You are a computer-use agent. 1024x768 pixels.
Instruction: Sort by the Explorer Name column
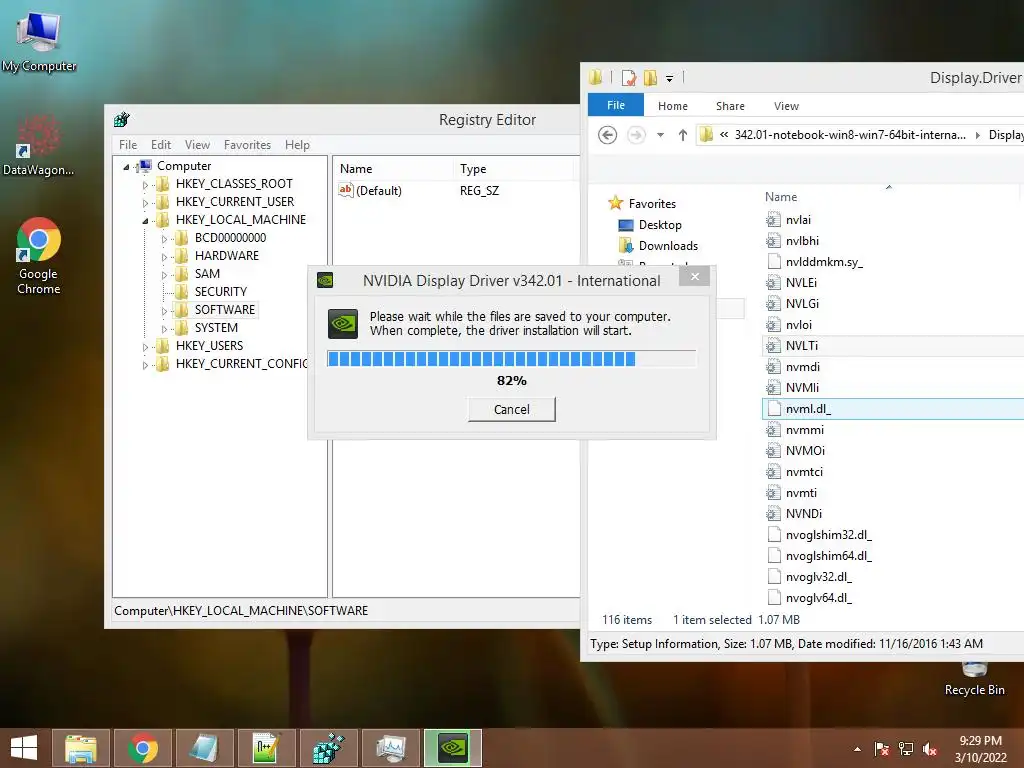pyautogui.click(x=781, y=197)
